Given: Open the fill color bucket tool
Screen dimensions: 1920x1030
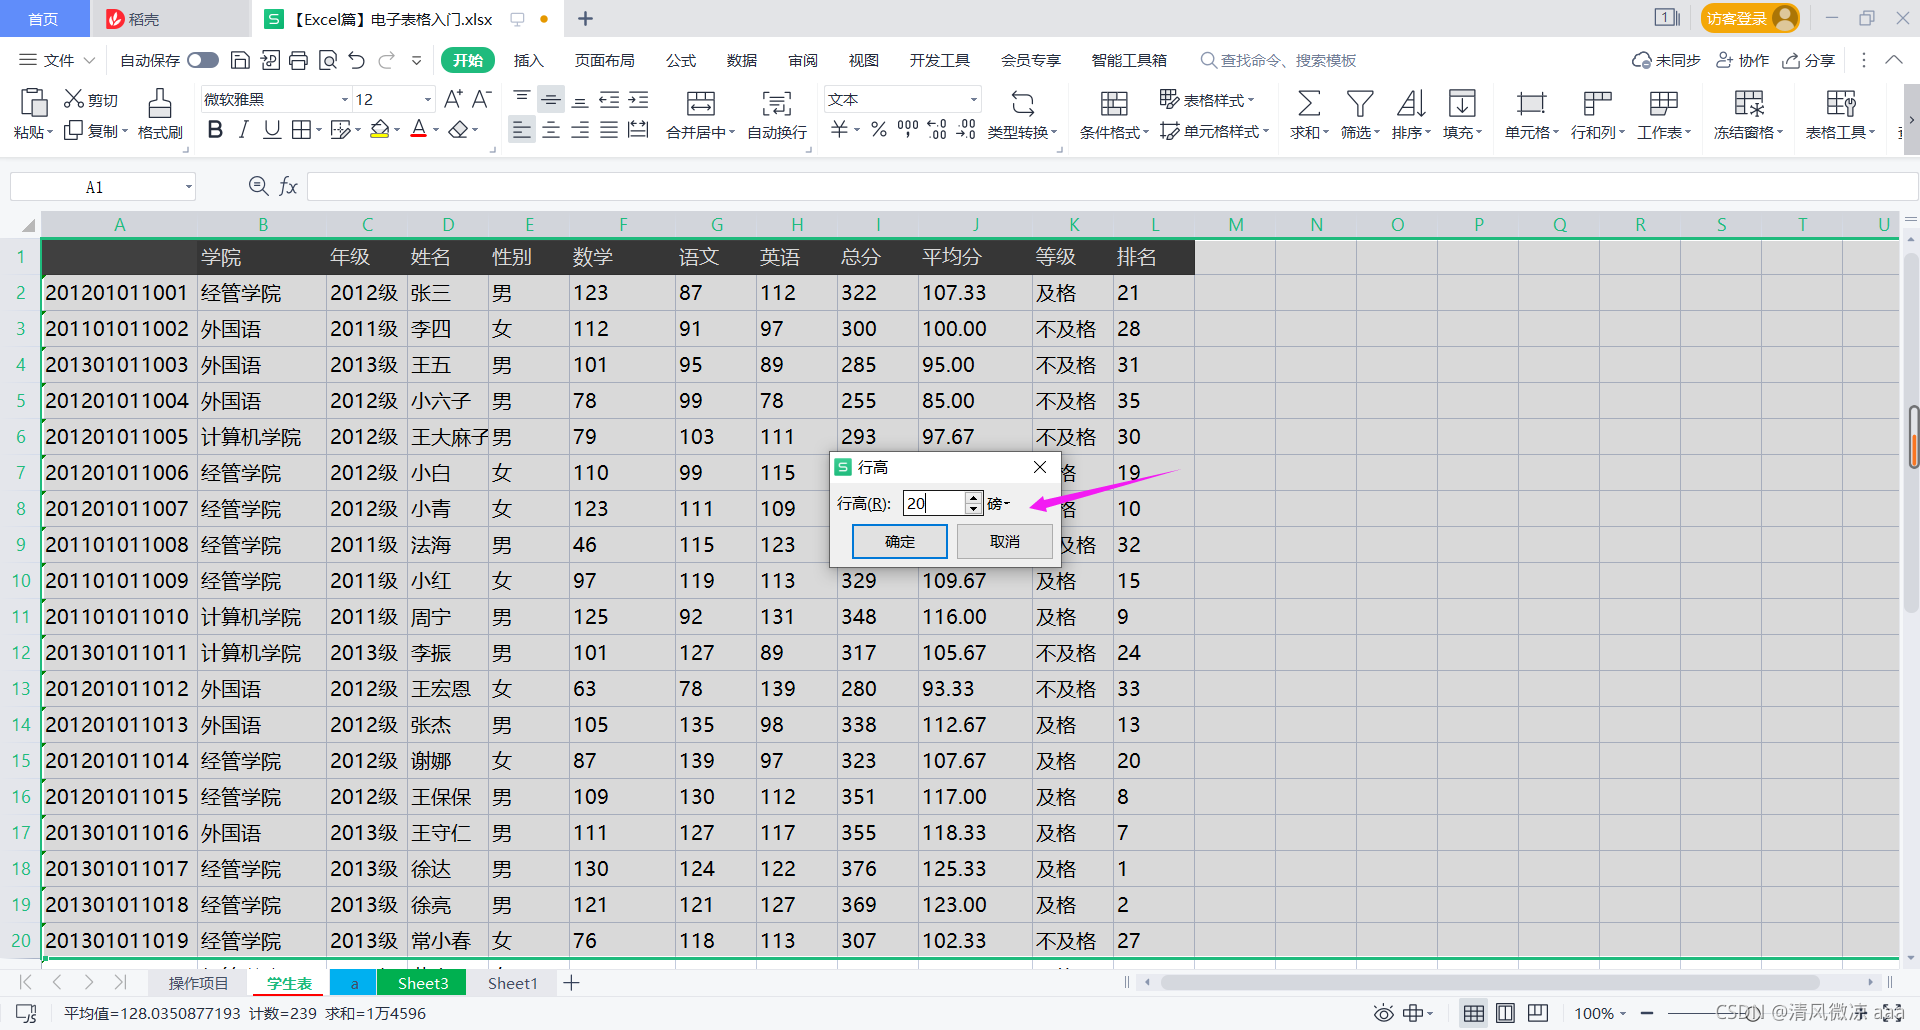Looking at the screenshot, I should [x=379, y=130].
